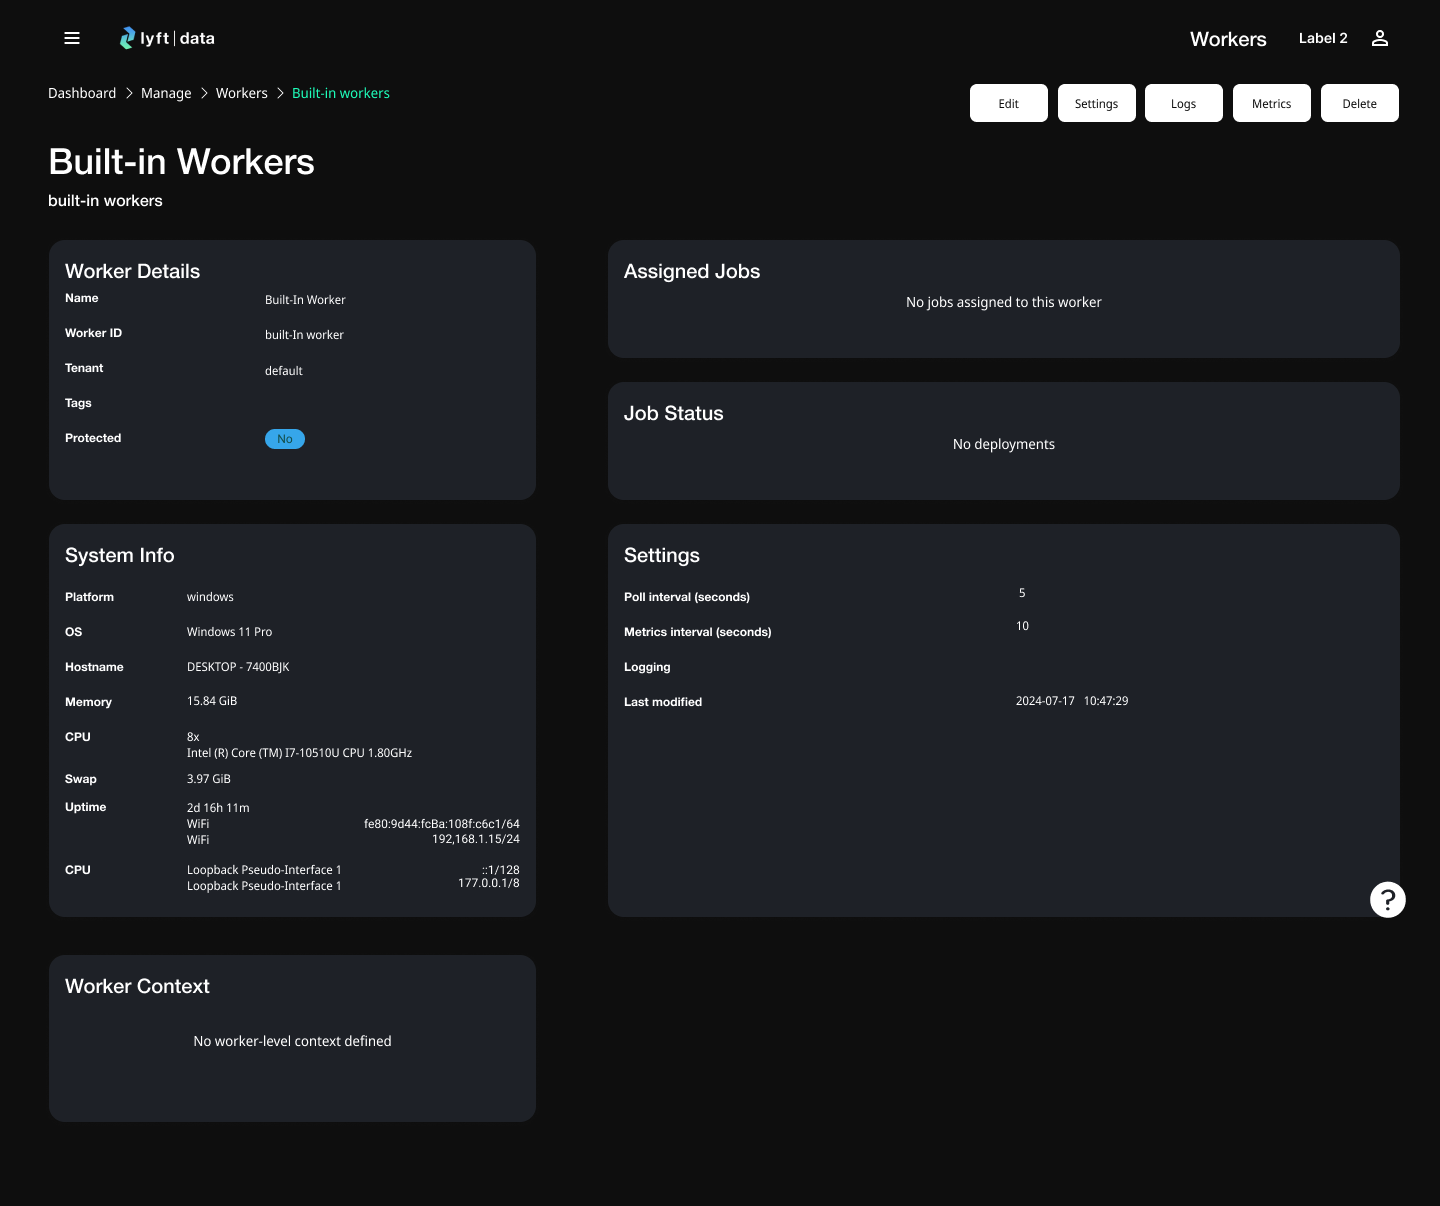The image size is (1440, 1206).
Task: Select the Metrics interval value 10
Action: click(1022, 626)
